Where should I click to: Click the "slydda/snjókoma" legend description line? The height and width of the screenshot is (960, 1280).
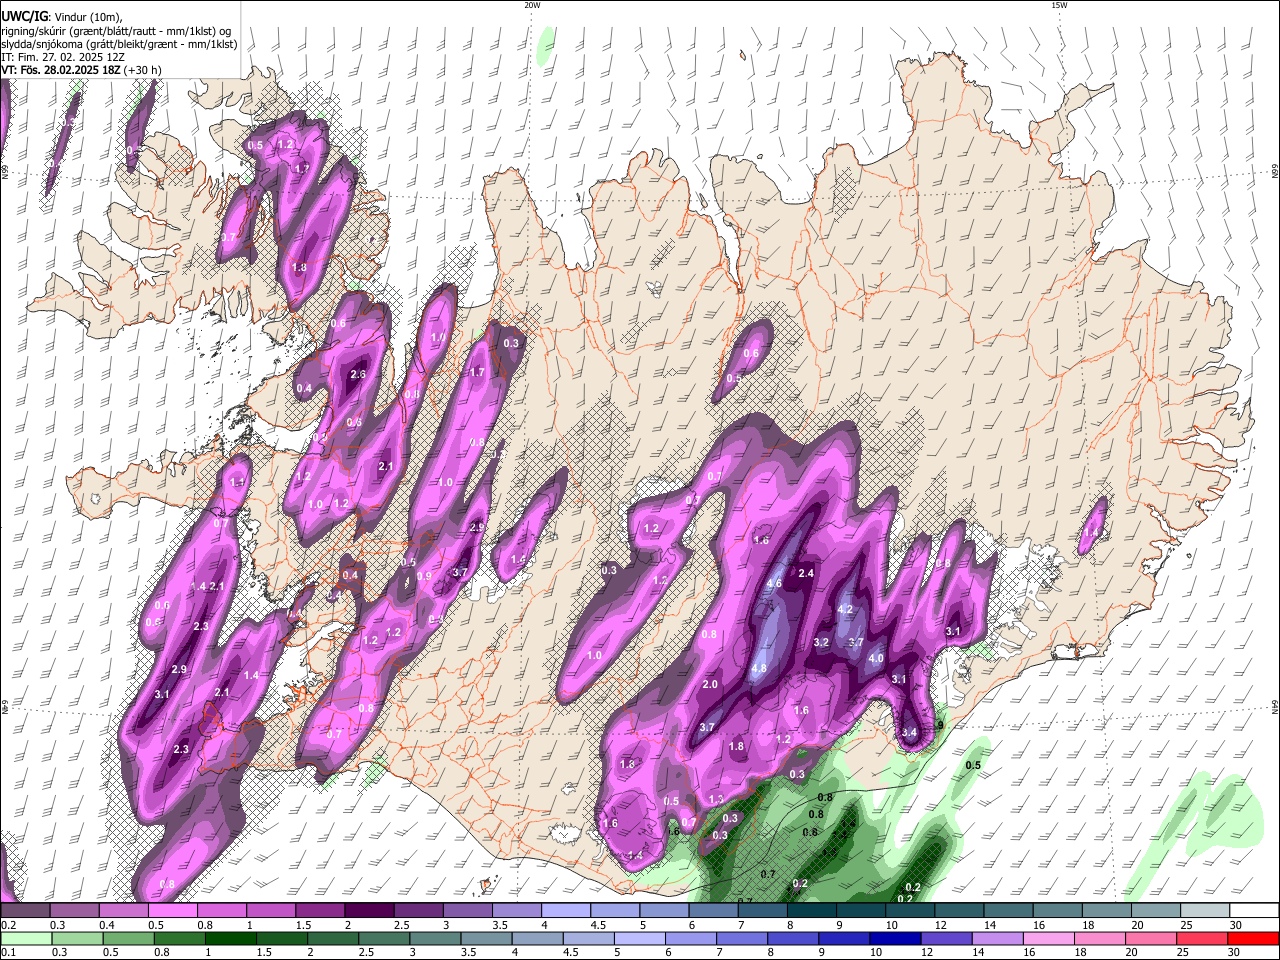click(119, 44)
